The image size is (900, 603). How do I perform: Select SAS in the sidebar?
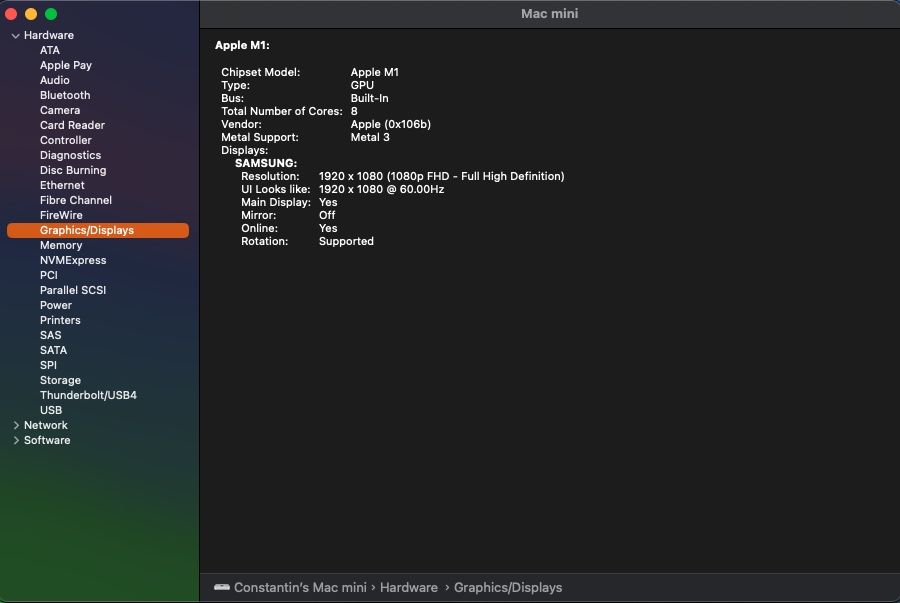51,335
